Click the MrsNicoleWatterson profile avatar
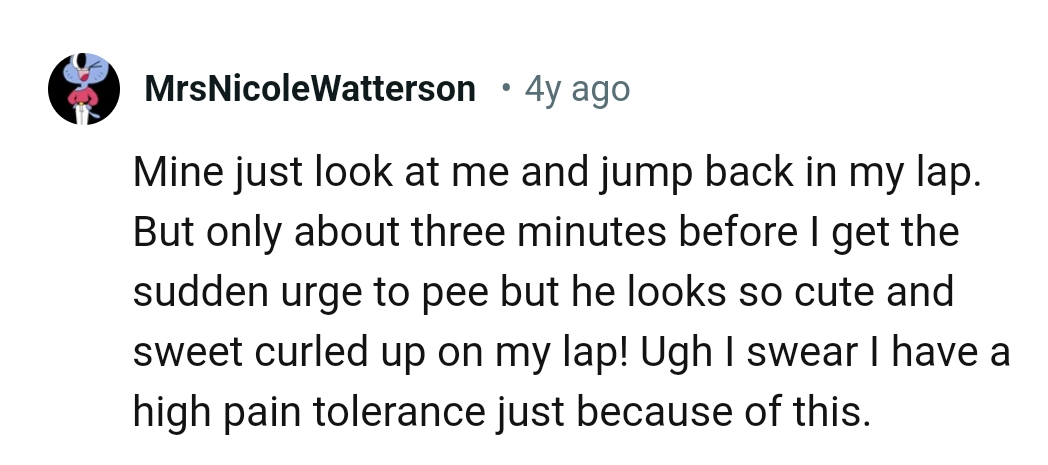 click(x=84, y=89)
